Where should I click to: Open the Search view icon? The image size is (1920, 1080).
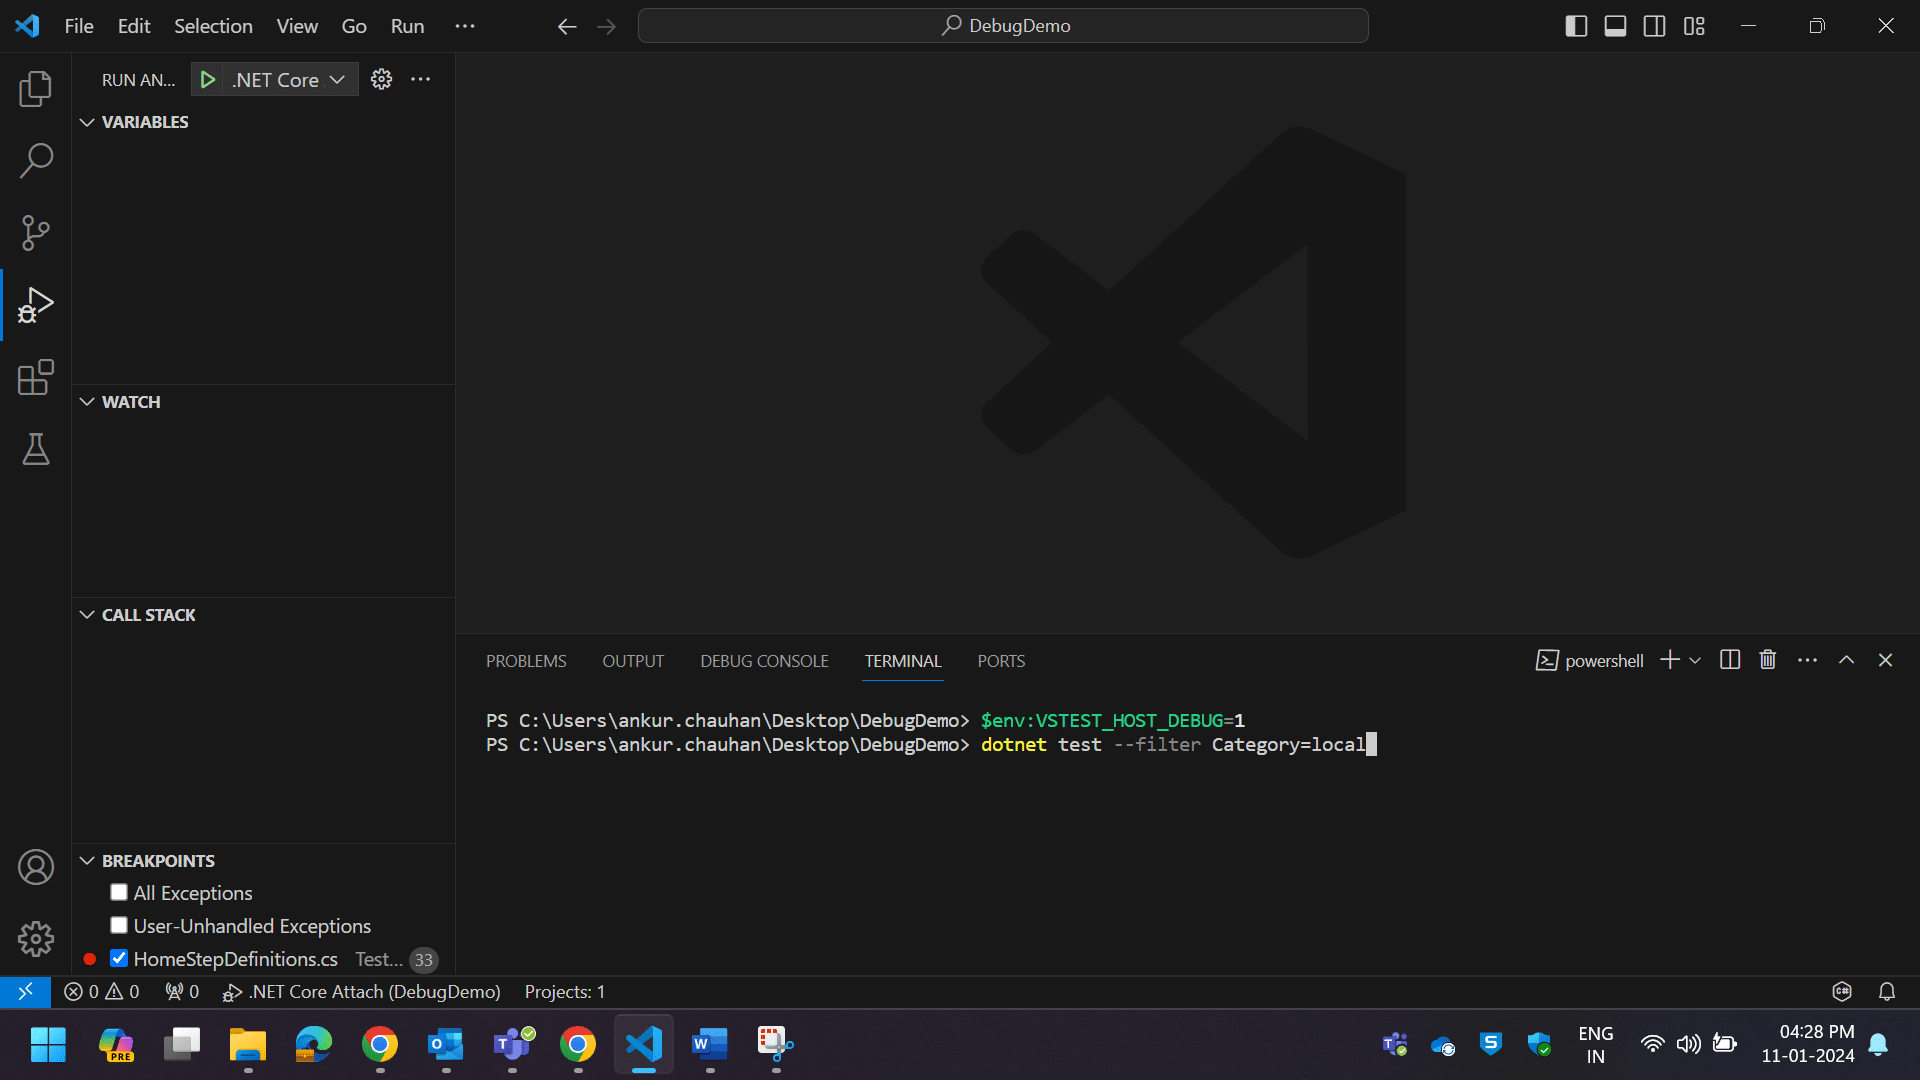tap(36, 160)
